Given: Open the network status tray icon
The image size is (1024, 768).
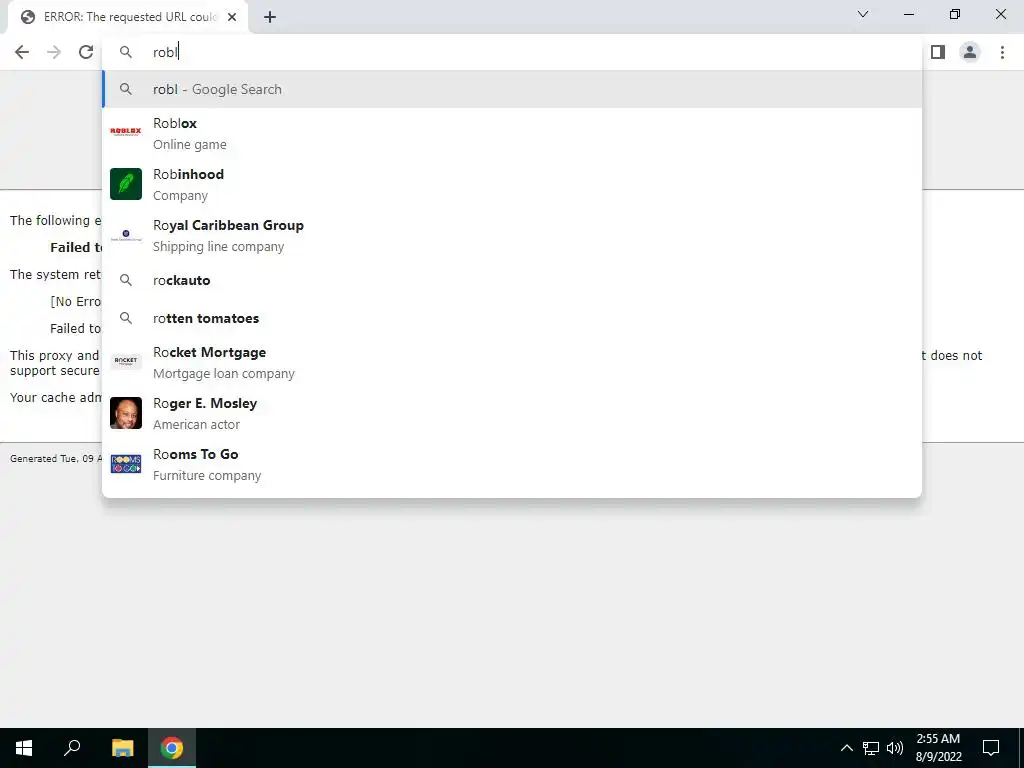Looking at the screenshot, I should 871,748.
